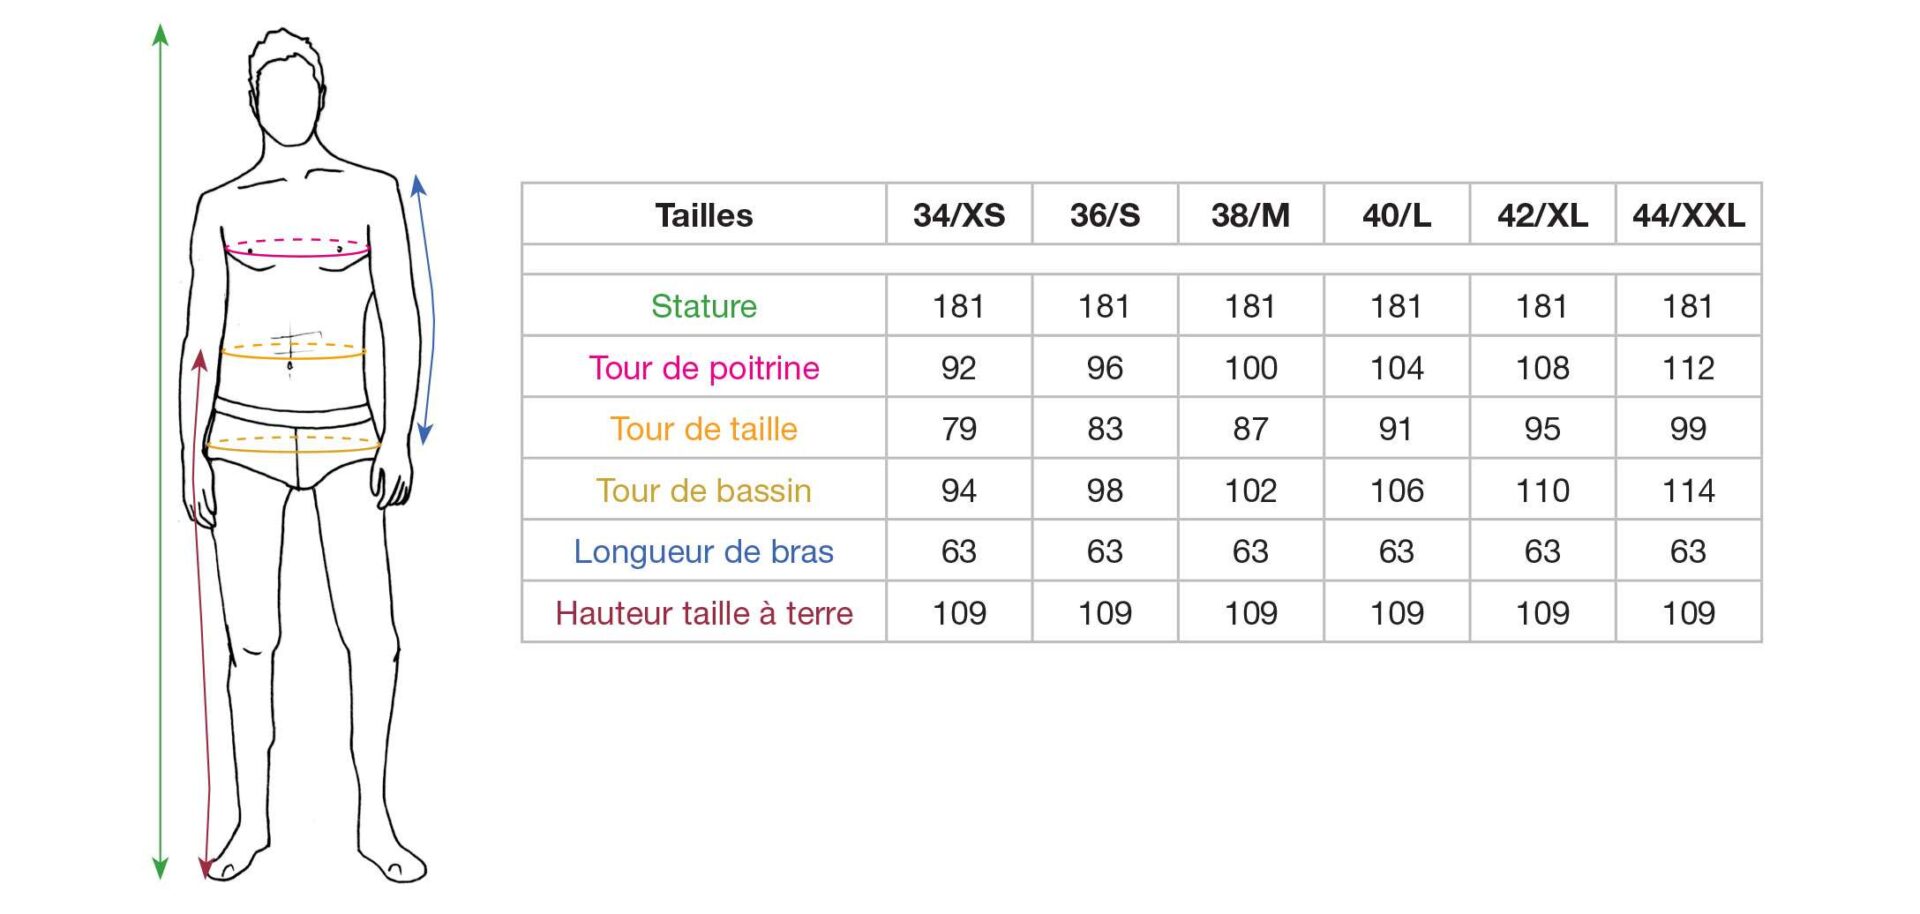Select the yellow hip measurement ellipse
Viewport: 1920px width, 914px height.
coord(294,444)
